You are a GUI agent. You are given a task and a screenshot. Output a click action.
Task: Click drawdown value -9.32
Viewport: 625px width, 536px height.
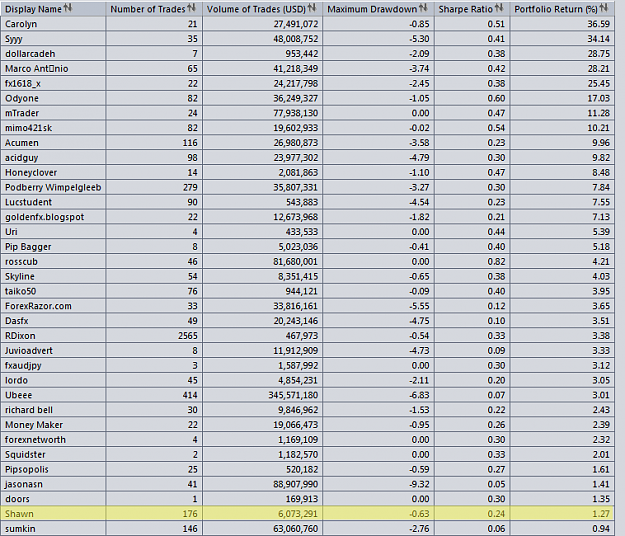point(419,484)
